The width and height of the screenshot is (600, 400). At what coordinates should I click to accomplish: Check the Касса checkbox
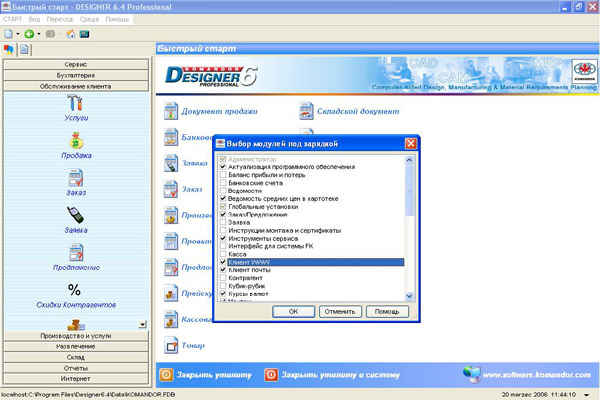pos(223,254)
